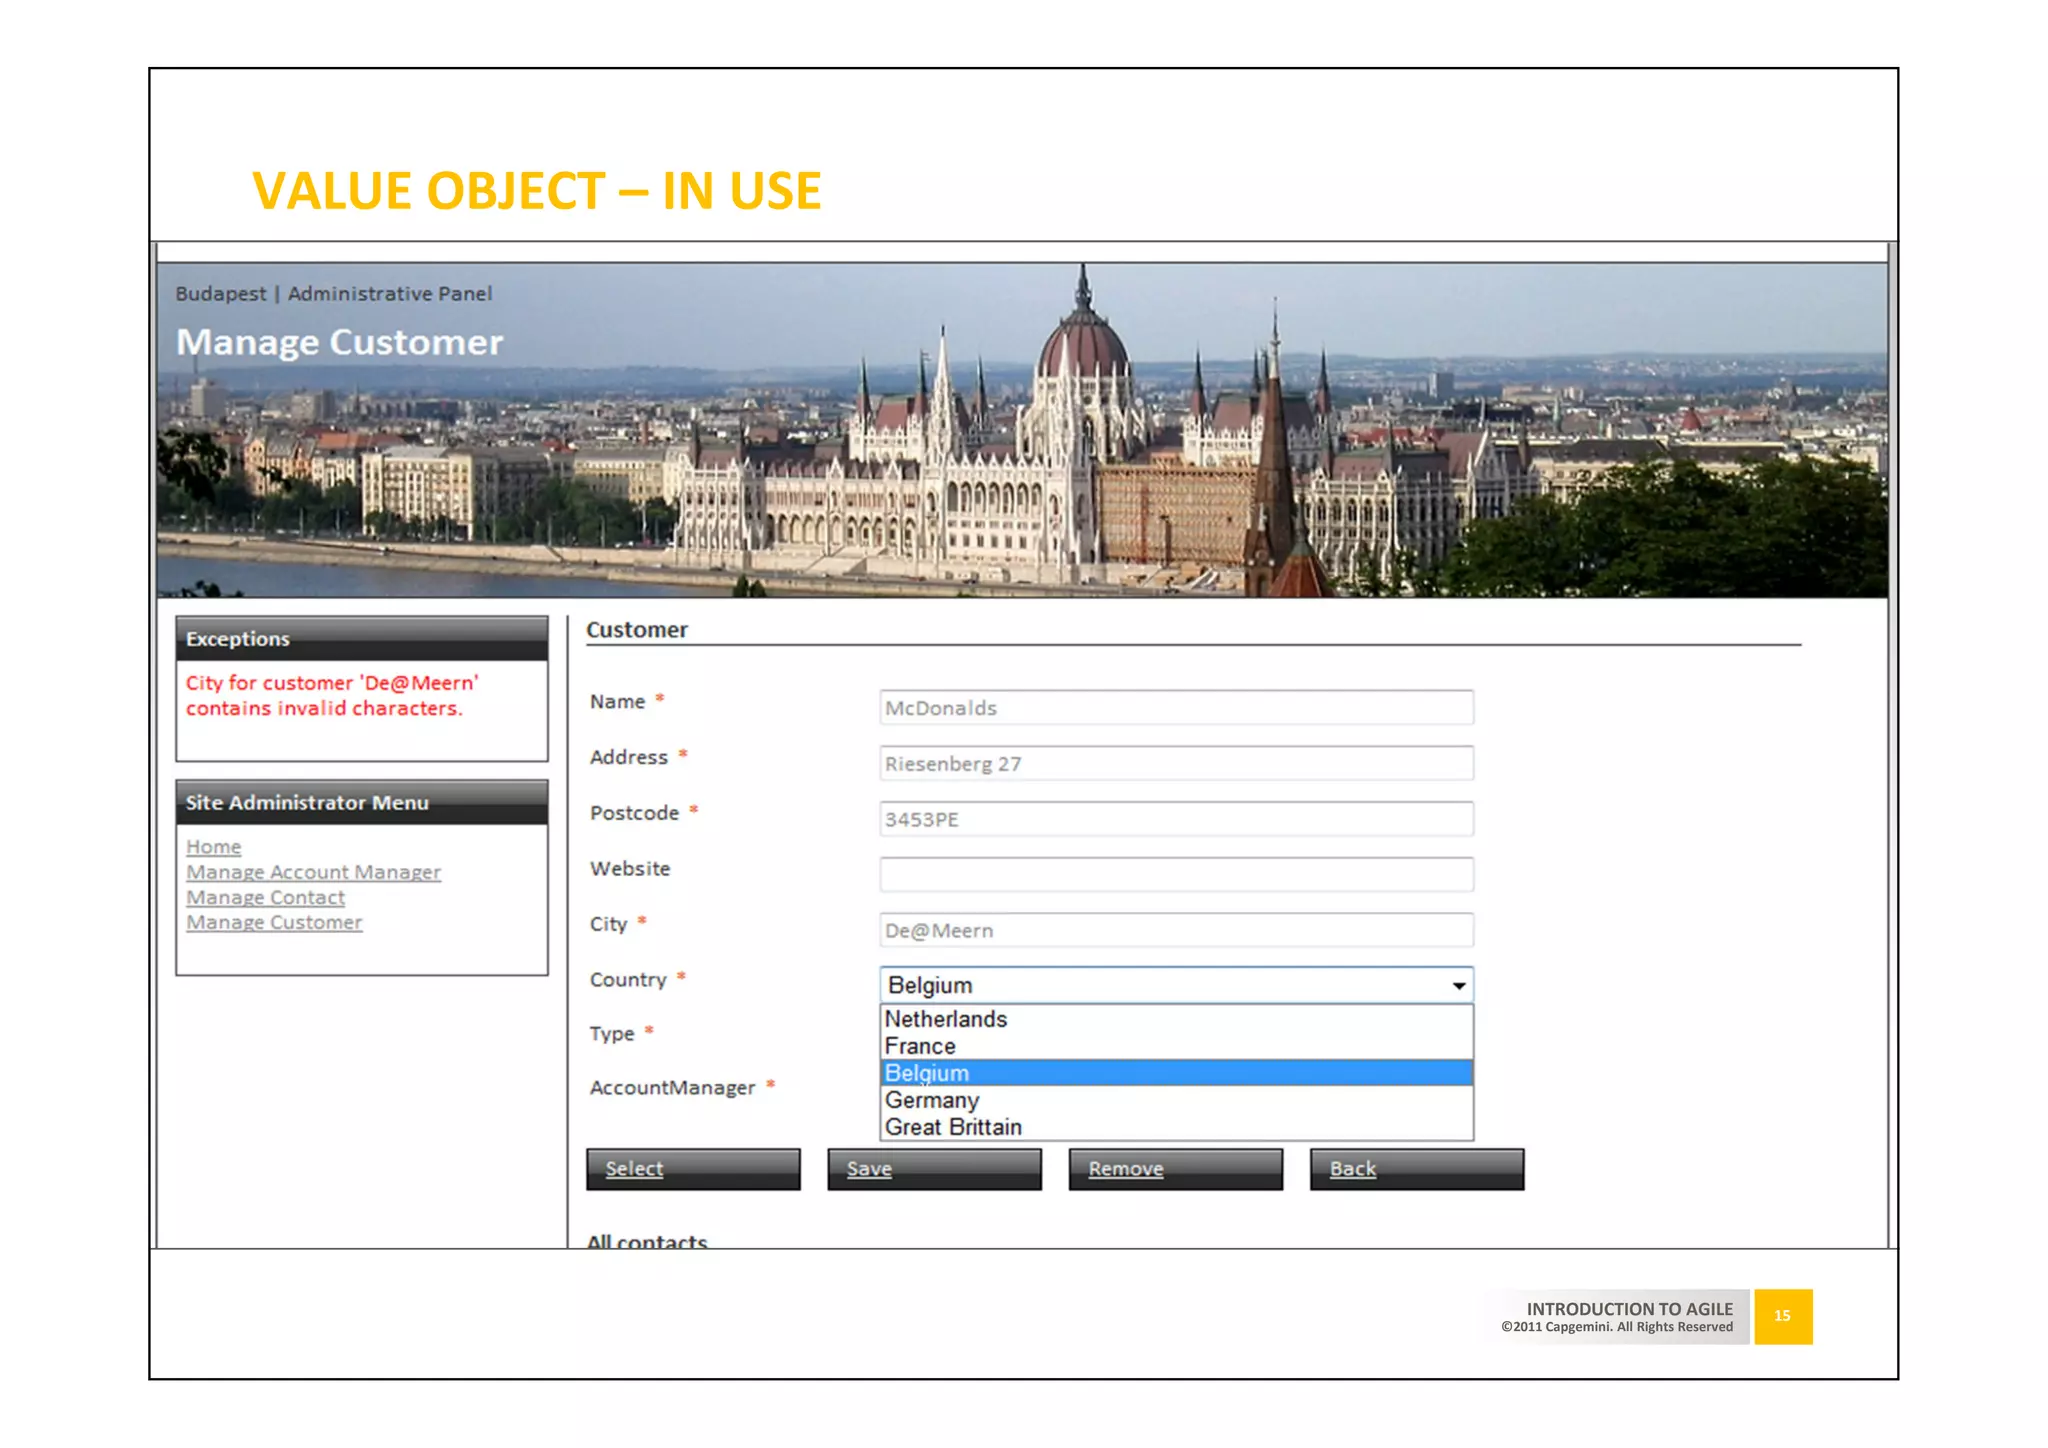
Task: Click the Save button
Action: [x=934, y=1169]
